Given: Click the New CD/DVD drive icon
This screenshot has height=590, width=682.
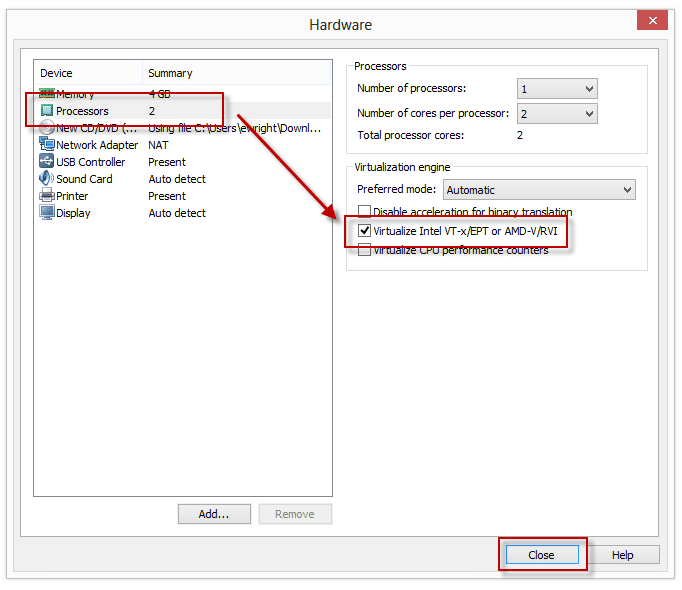Looking at the screenshot, I should click(x=47, y=128).
